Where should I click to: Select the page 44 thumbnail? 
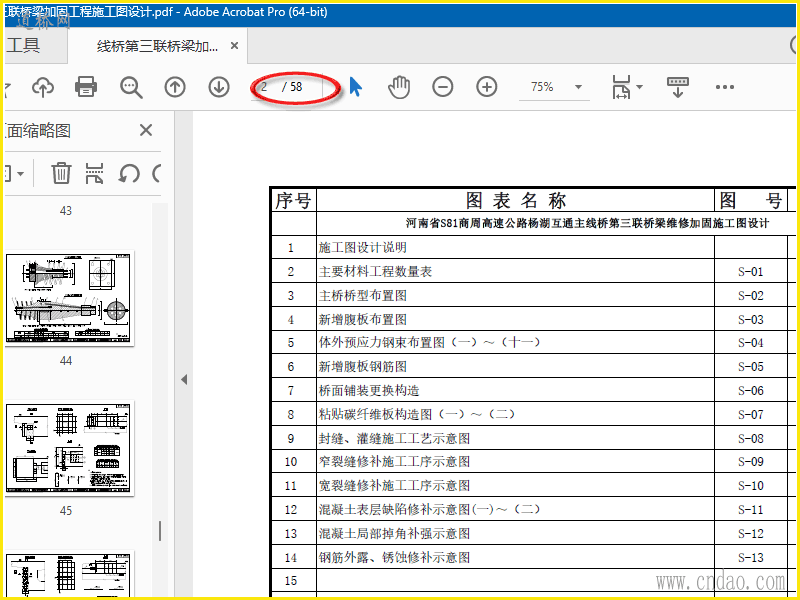click(x=68, y=298)
